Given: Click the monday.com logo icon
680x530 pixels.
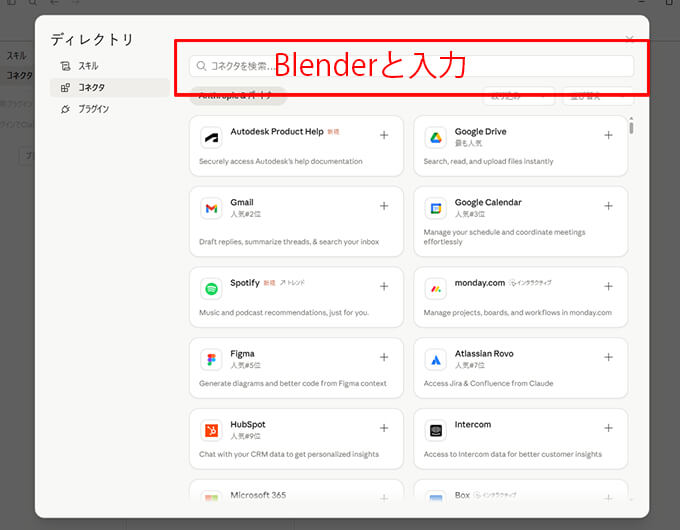Looking at the screenshot, I should 436,289.
